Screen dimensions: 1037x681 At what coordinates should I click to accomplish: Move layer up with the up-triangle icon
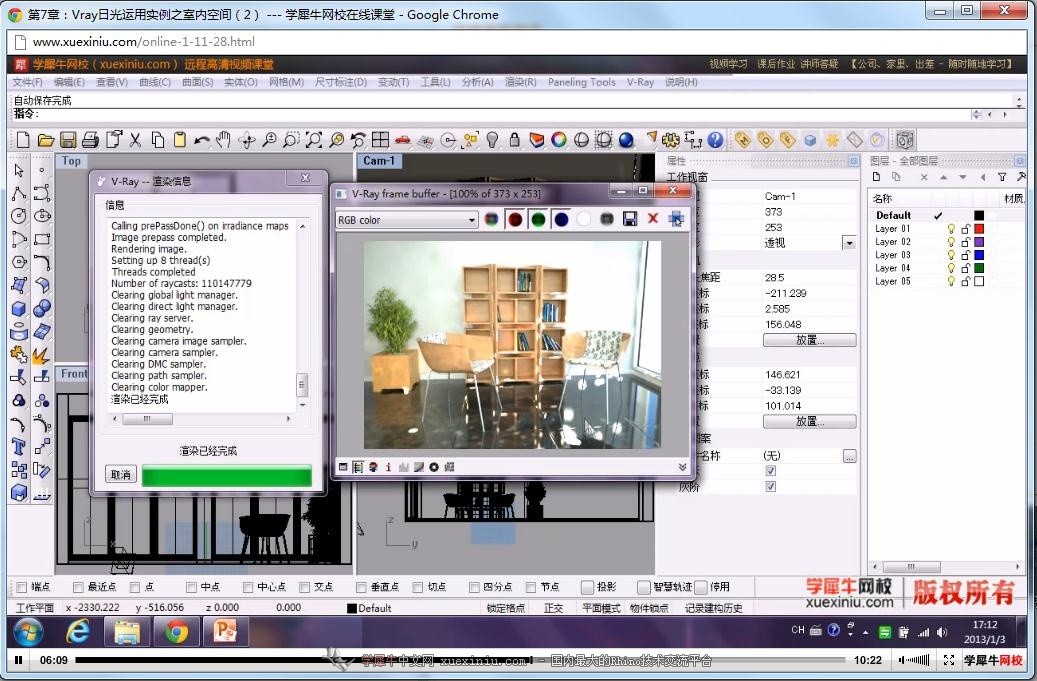click(x=944, y=177)
